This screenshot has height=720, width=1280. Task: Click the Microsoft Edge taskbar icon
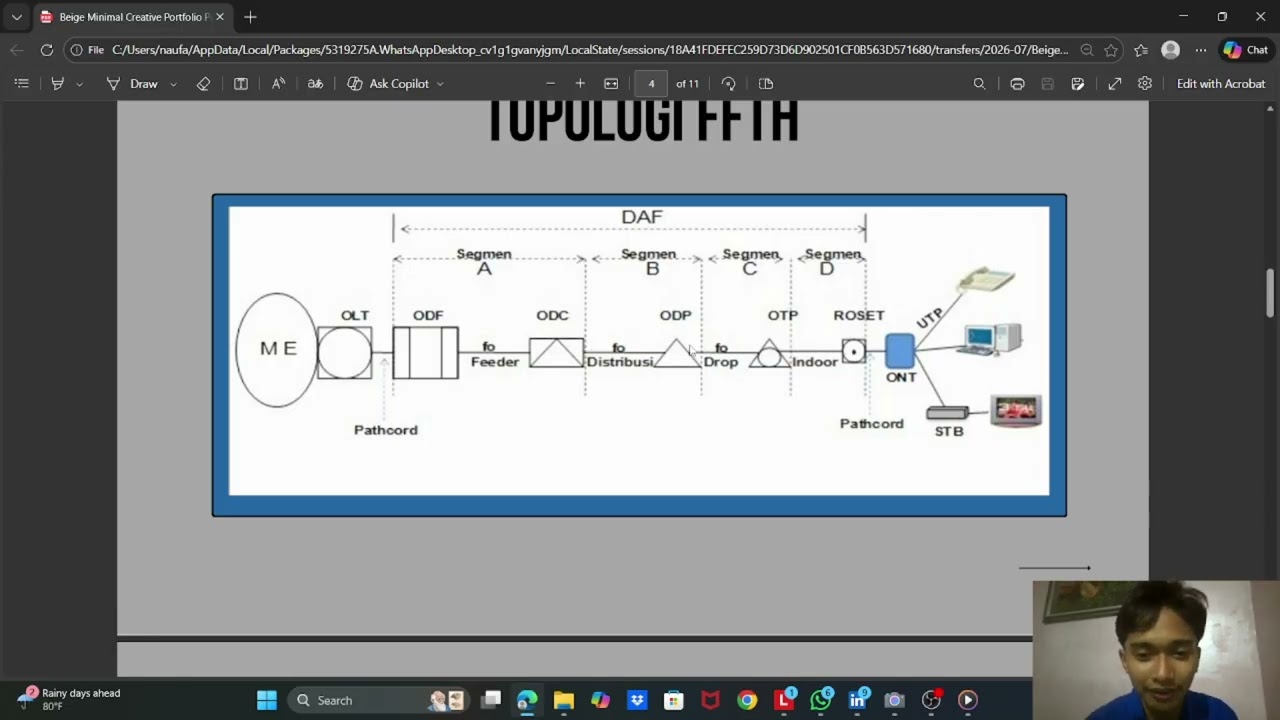coord(527,701)
